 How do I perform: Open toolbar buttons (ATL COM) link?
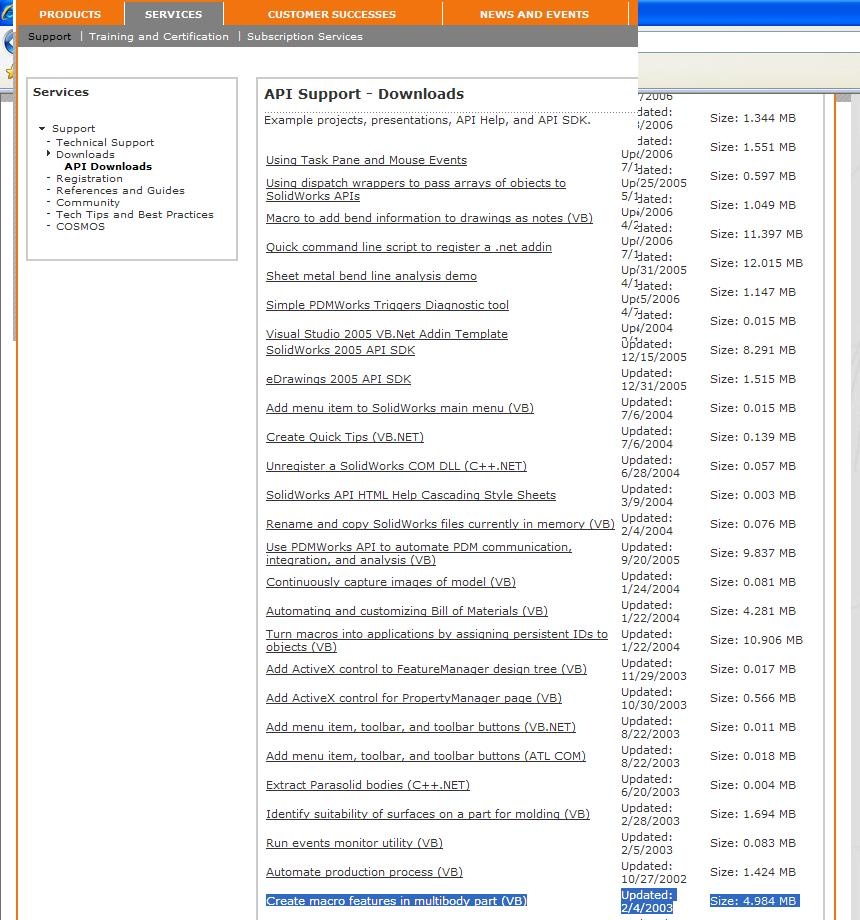click(x=425, y=756)
